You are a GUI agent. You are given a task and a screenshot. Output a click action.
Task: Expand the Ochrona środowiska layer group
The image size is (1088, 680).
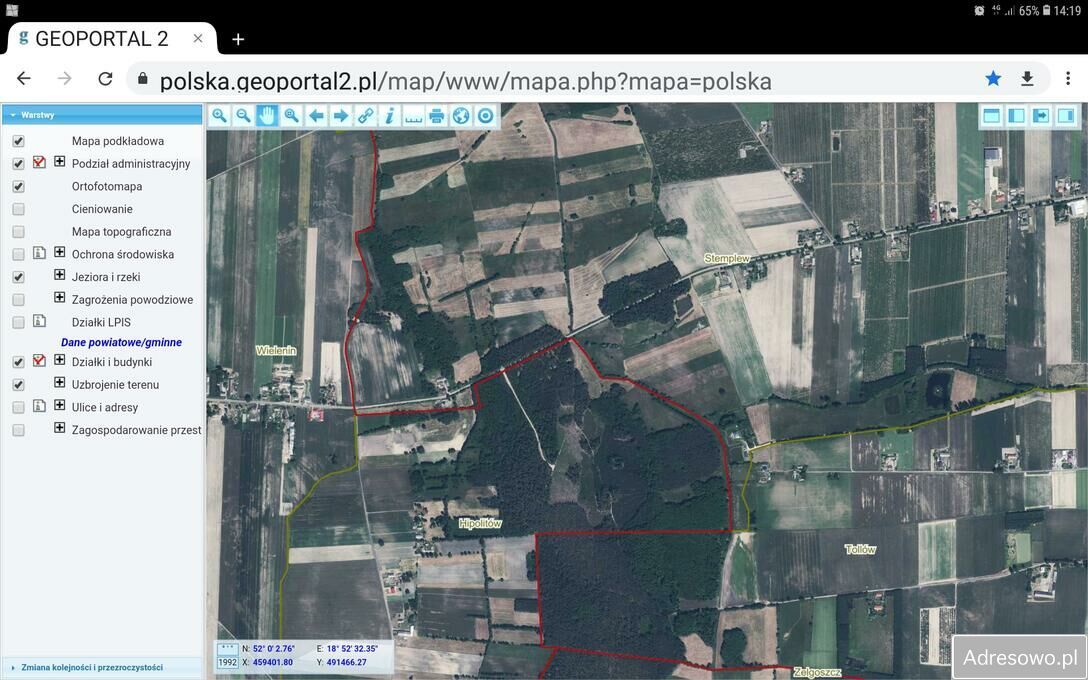coord(59,253)
